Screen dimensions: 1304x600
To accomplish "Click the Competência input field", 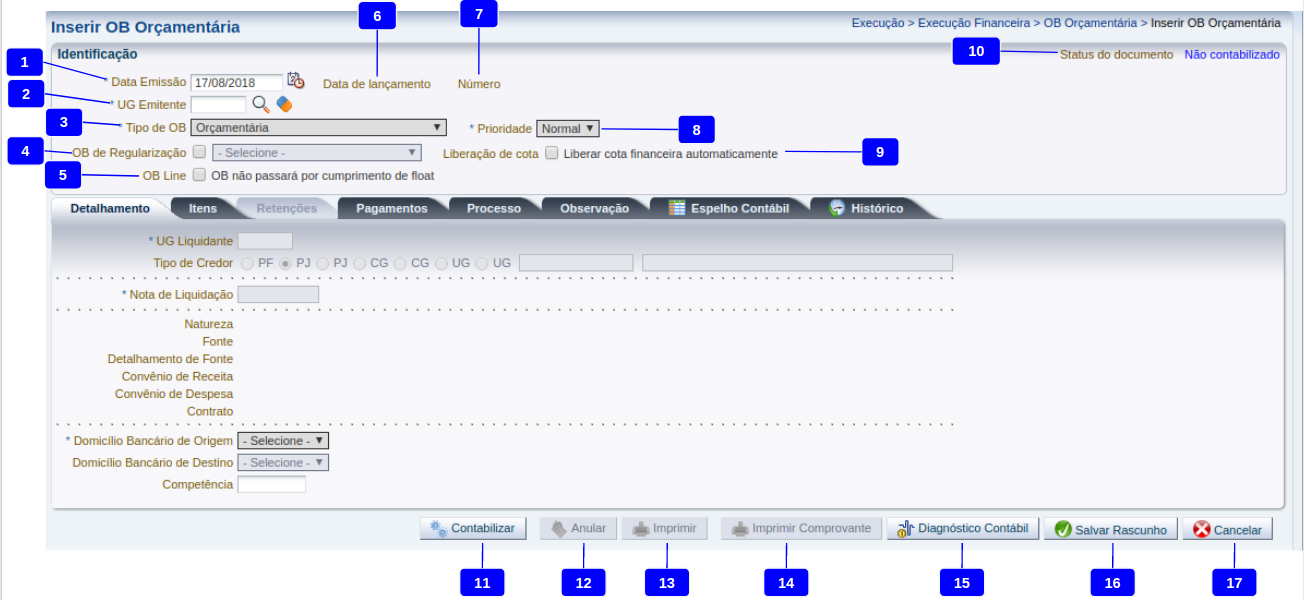I will 271,485.
